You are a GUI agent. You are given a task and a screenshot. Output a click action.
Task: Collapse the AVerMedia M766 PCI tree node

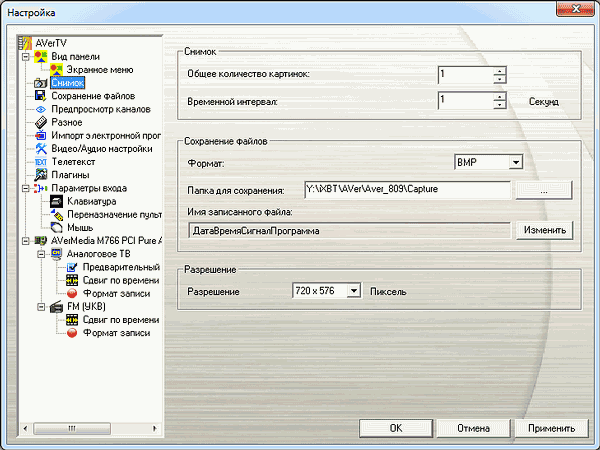26,241
